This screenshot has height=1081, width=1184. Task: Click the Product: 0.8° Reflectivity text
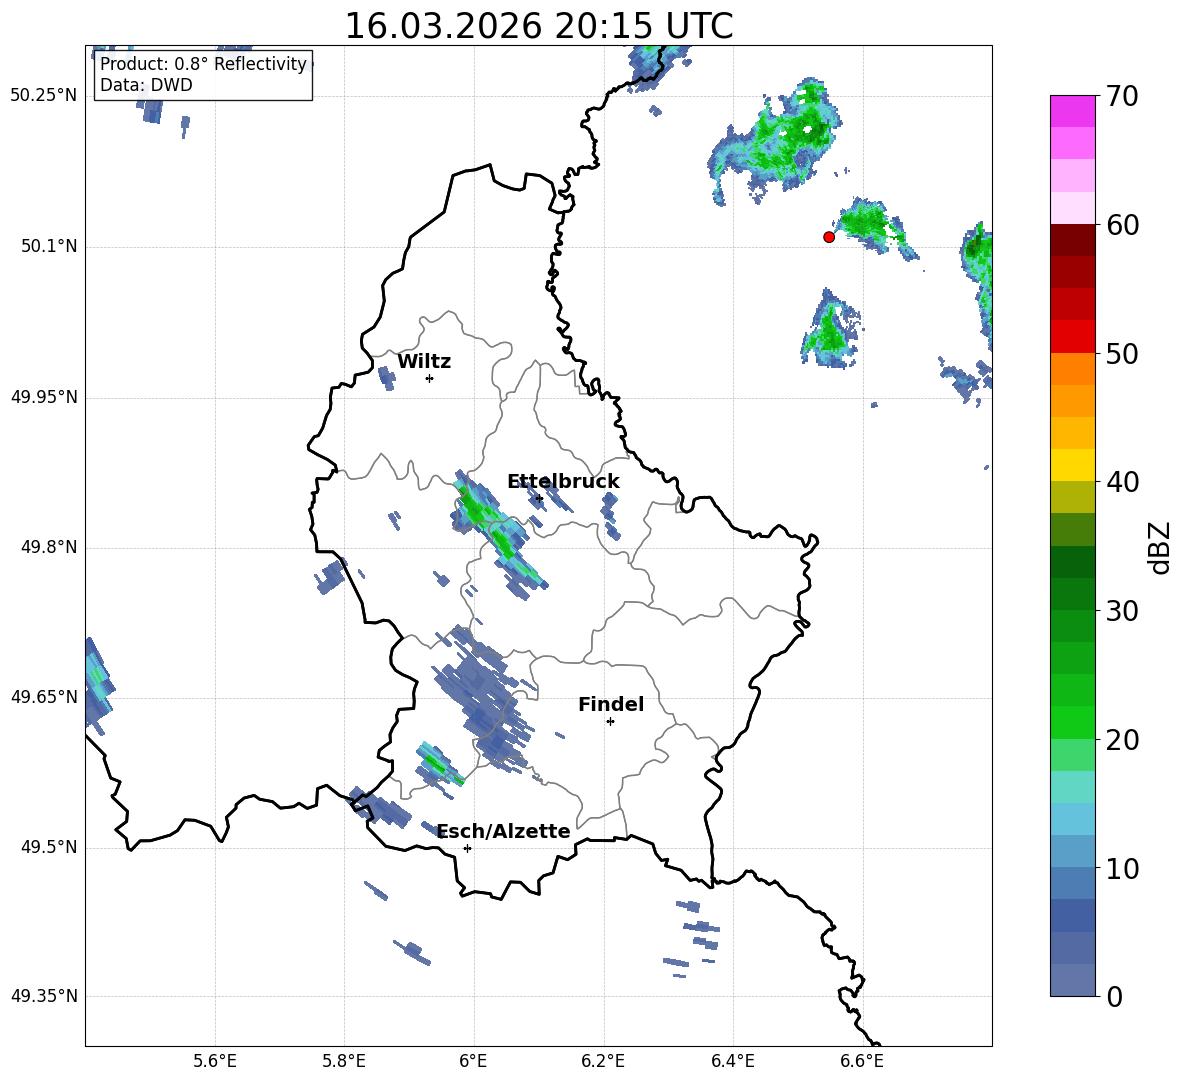pos(203,63)
